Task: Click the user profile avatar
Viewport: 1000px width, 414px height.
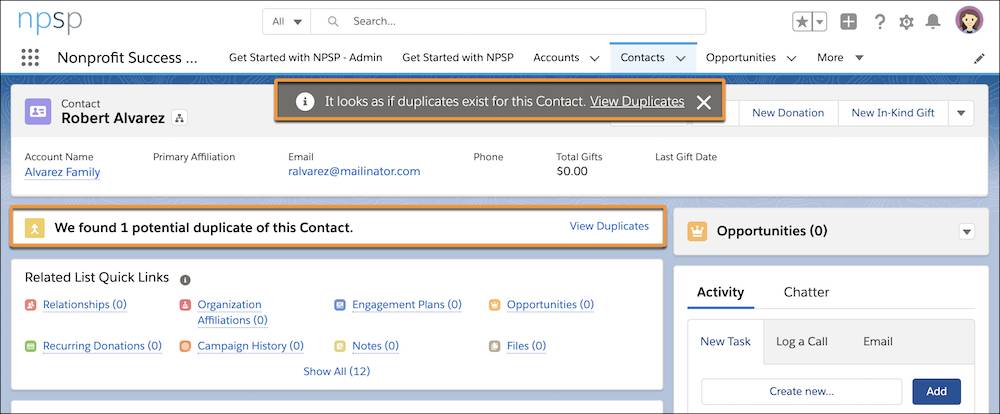Action: 969,20
